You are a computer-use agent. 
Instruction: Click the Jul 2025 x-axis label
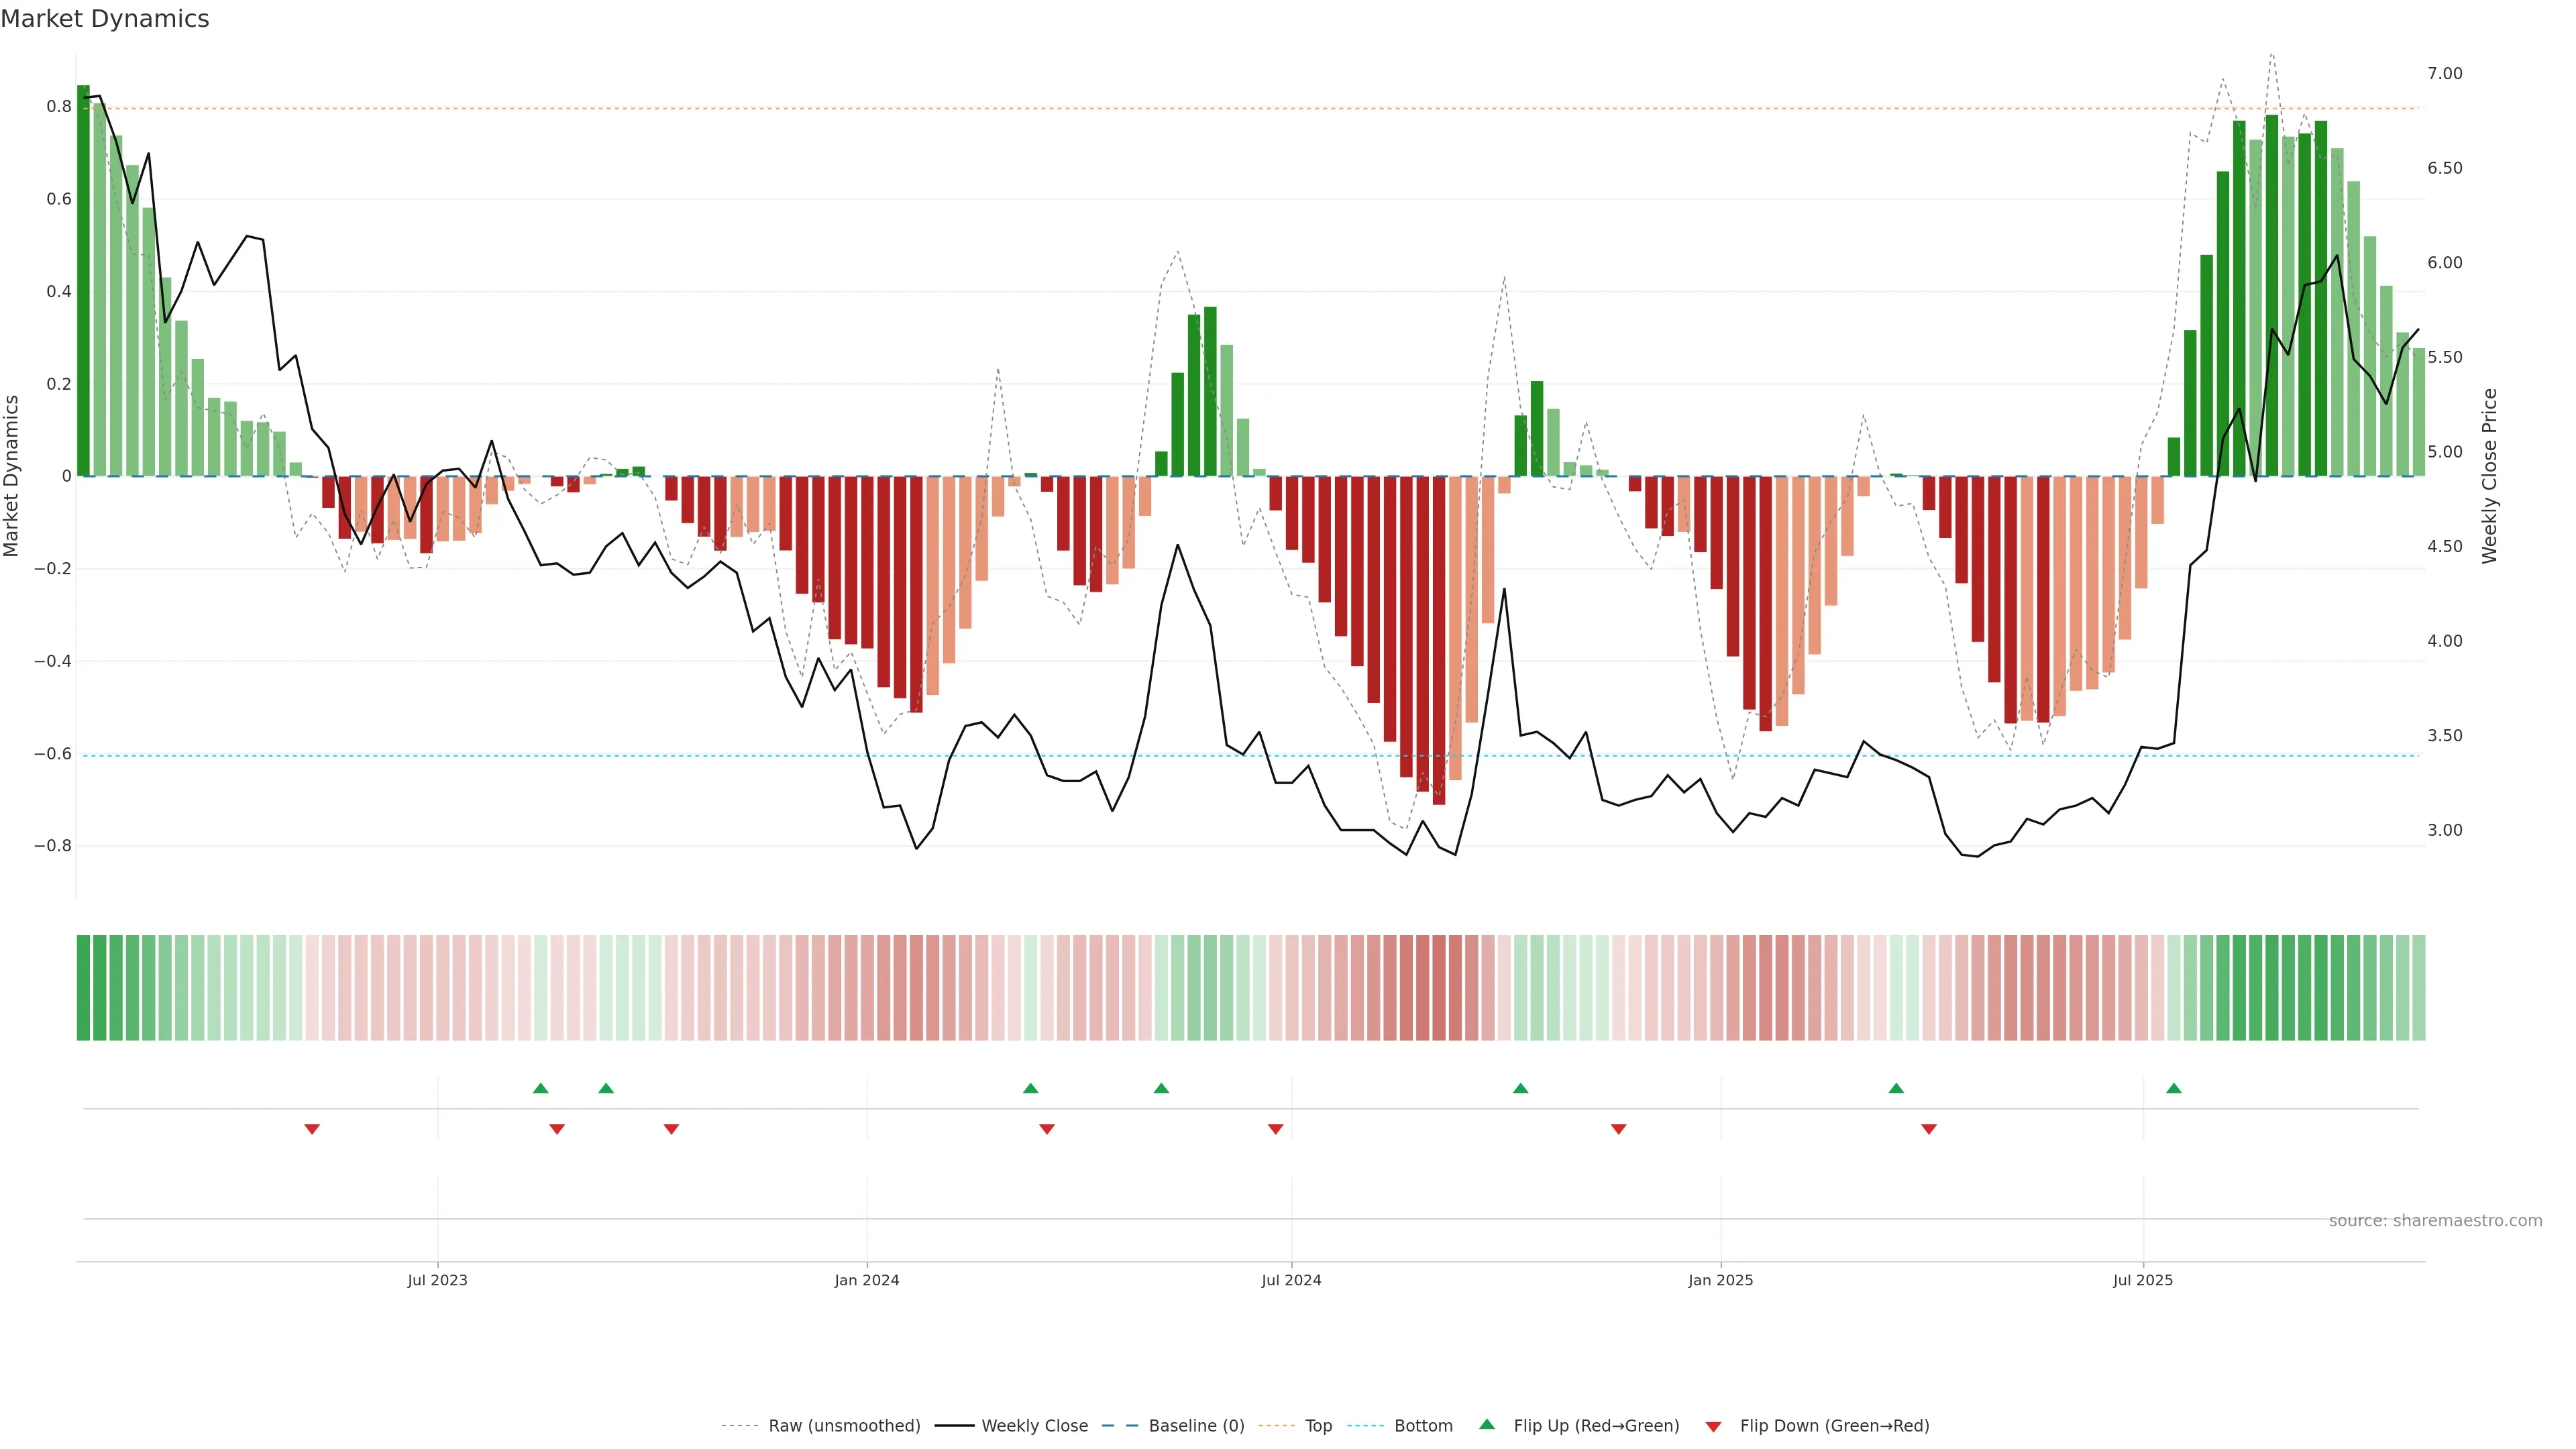pos(2143,1280)
